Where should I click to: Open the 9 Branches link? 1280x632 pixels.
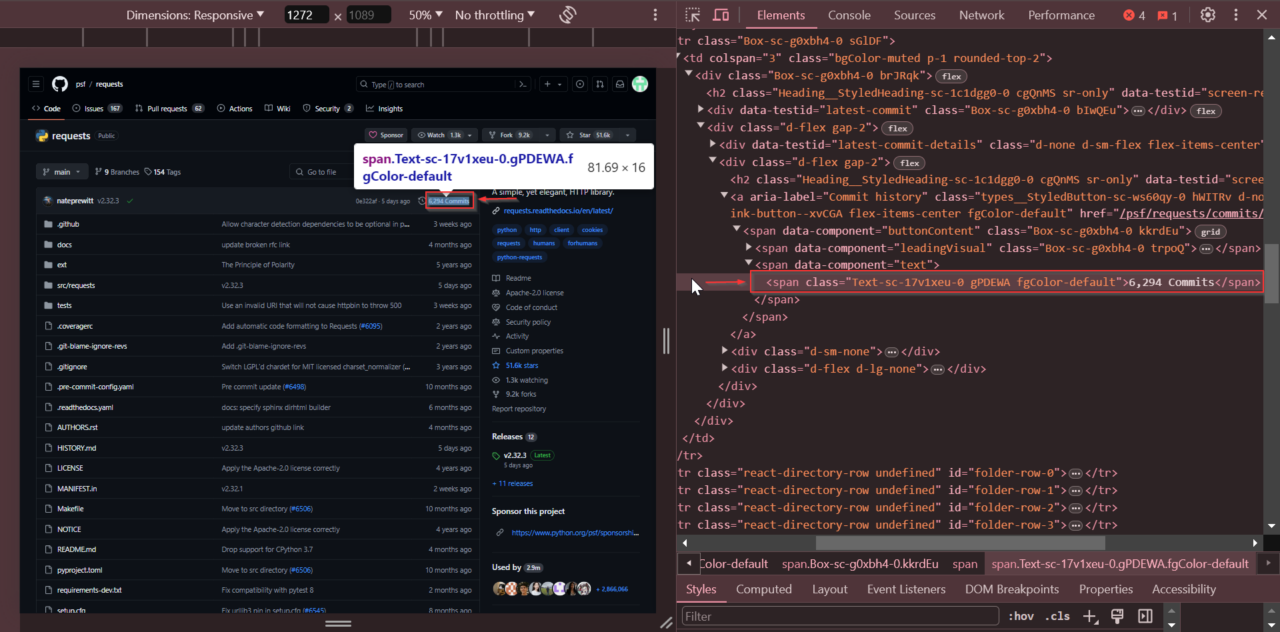coord(119,172)
